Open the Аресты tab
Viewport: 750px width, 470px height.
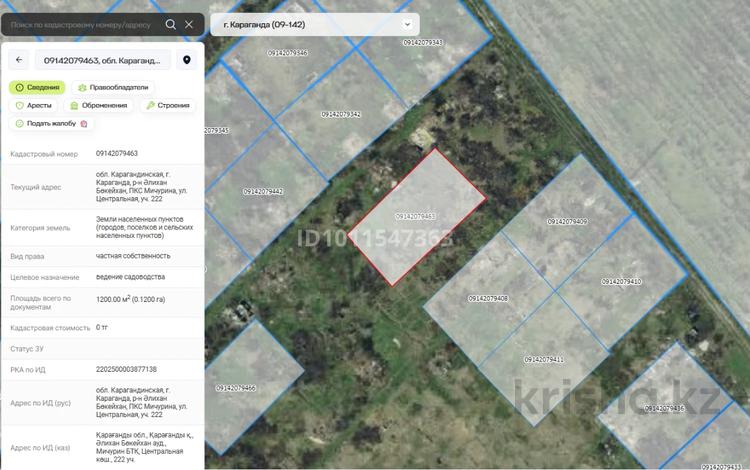[33, 105]
